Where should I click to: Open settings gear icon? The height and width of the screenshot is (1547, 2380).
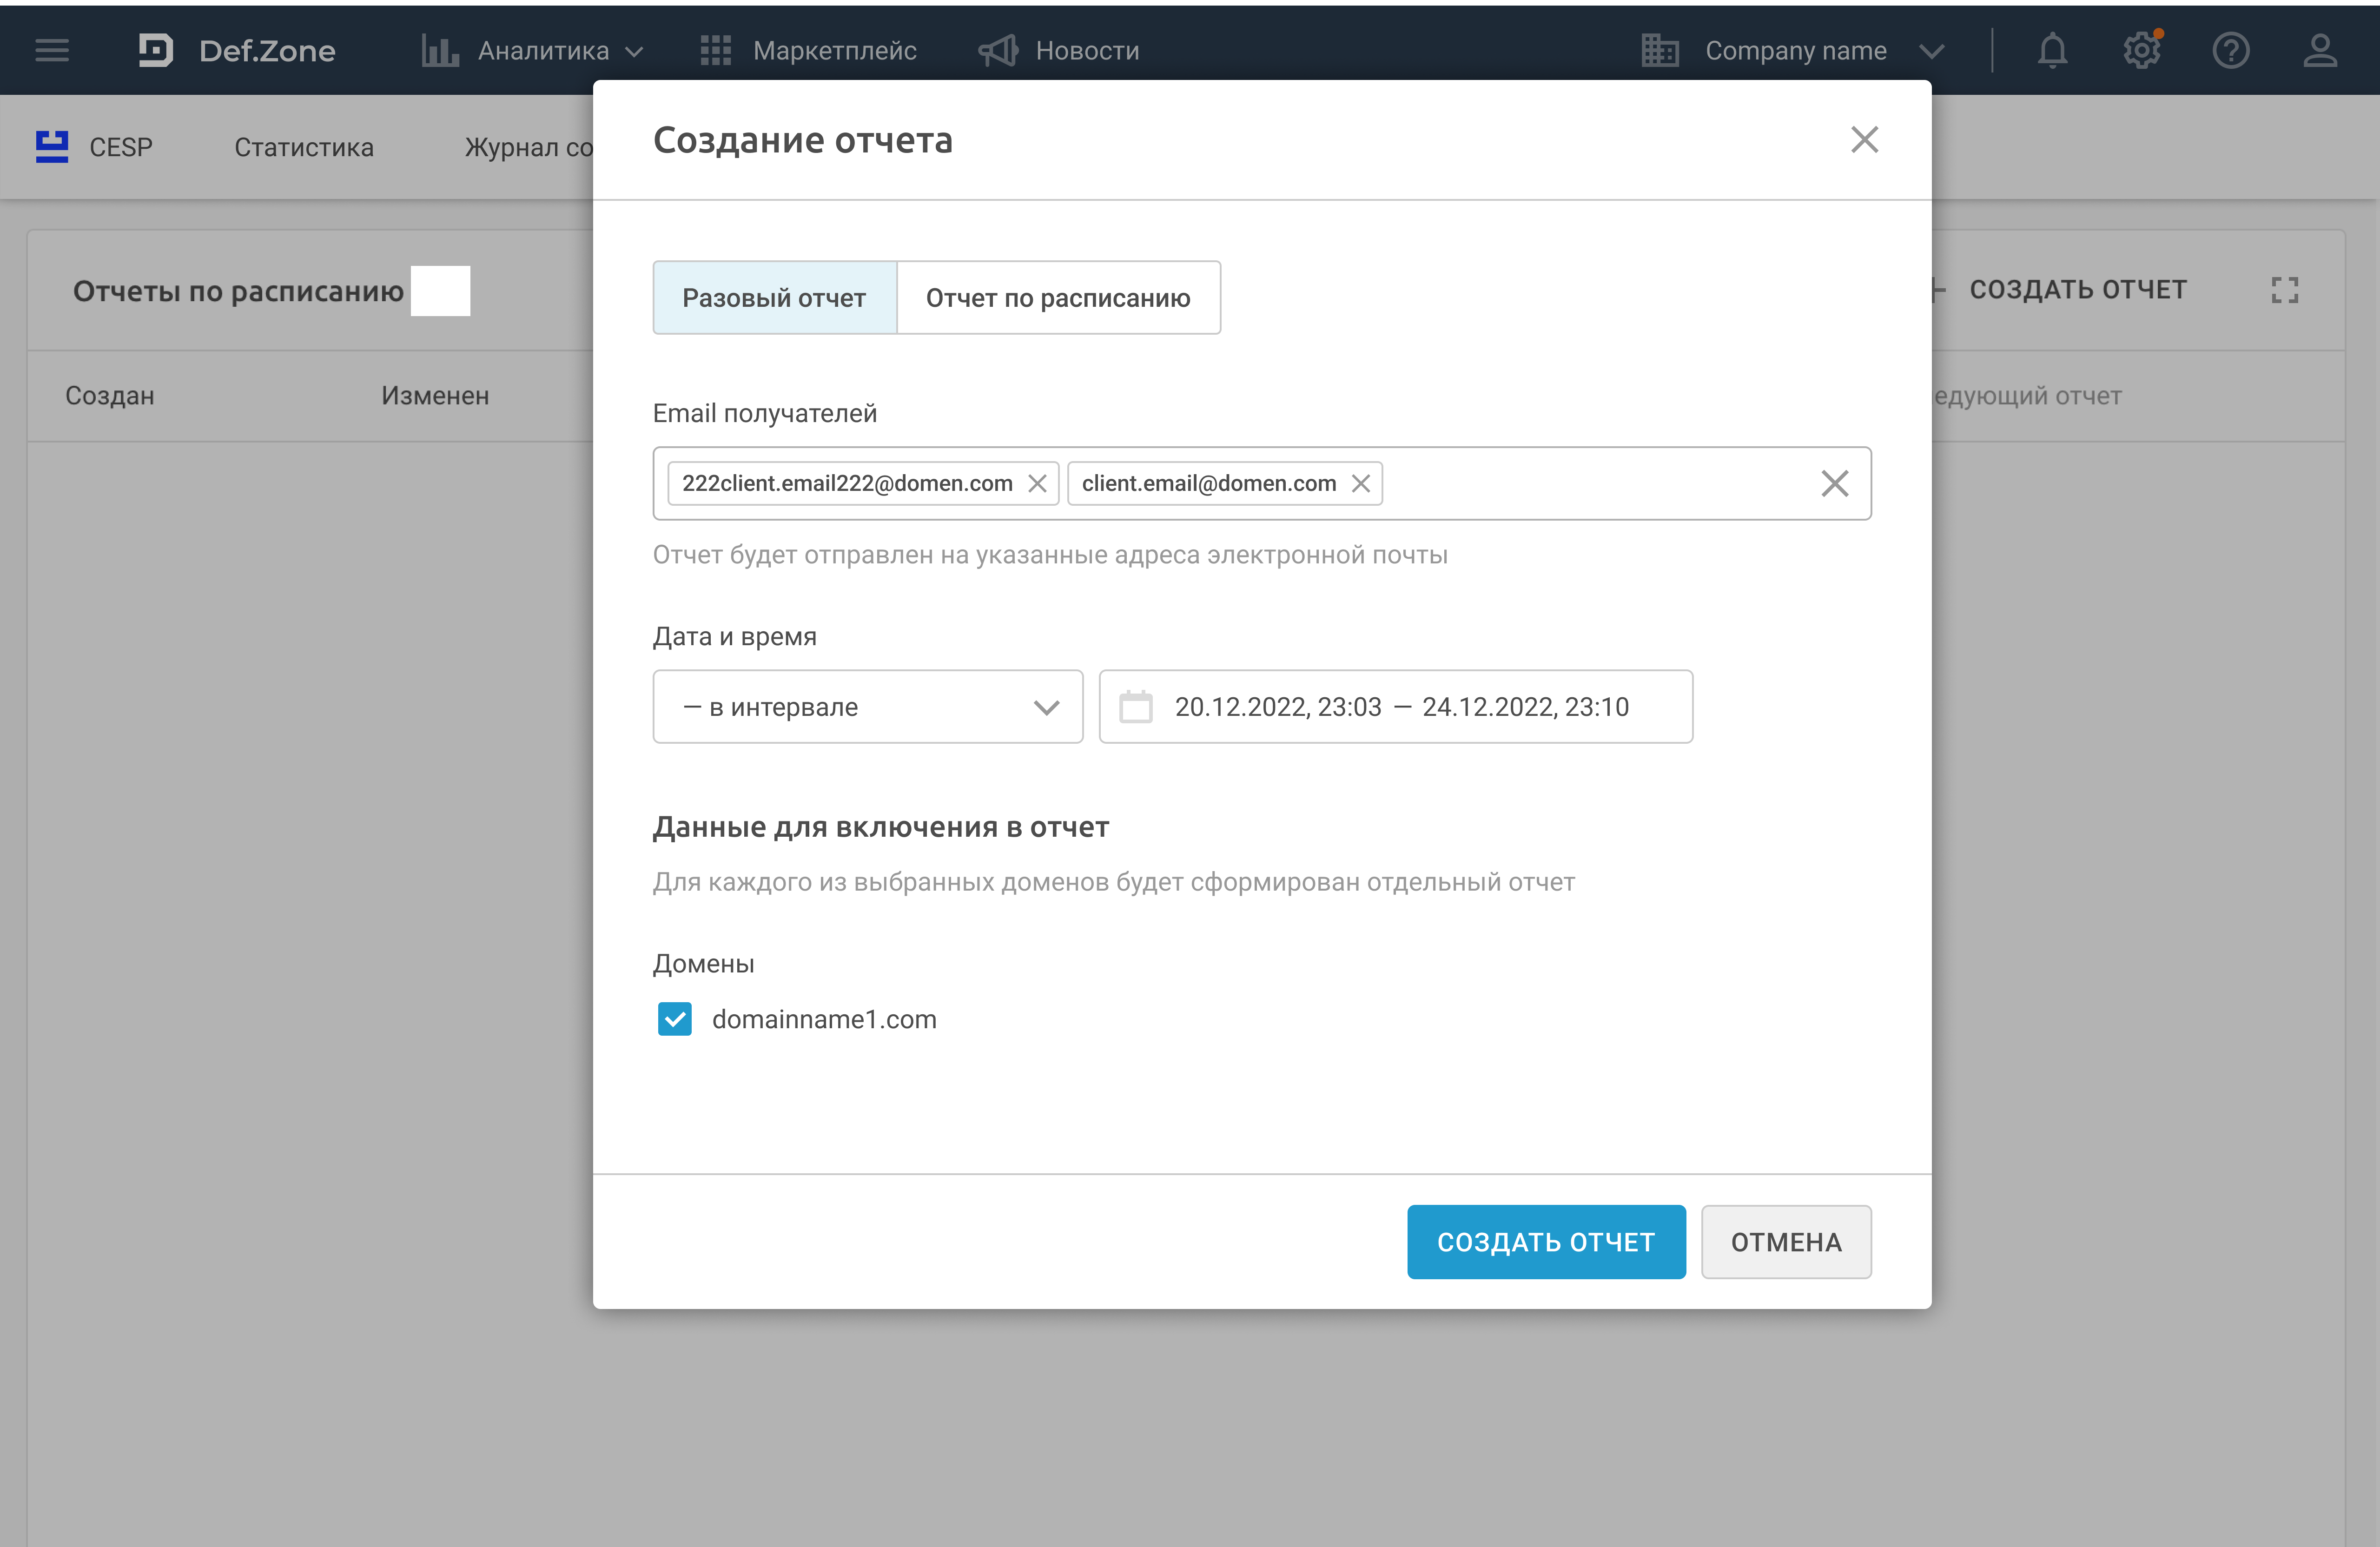click(2141, 50)
